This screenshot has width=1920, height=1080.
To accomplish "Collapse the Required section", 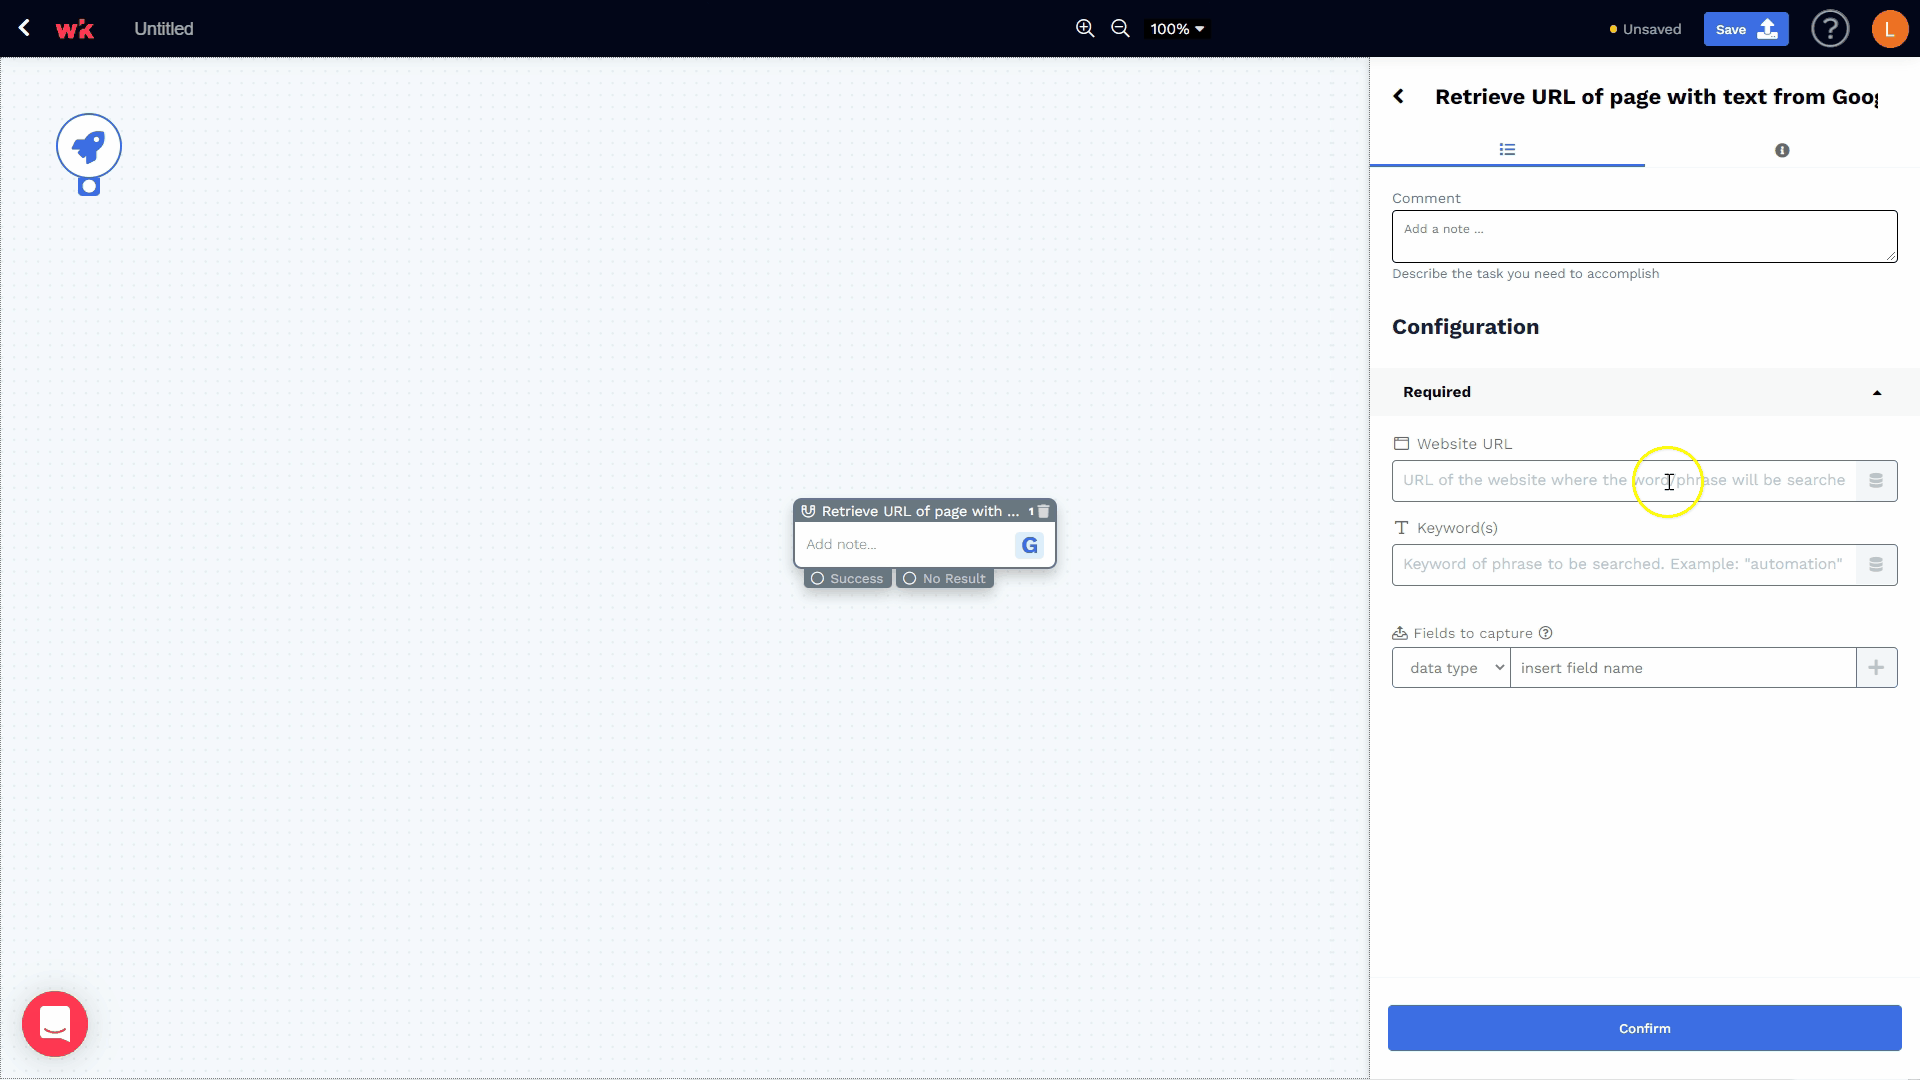I will [1644, 392].
